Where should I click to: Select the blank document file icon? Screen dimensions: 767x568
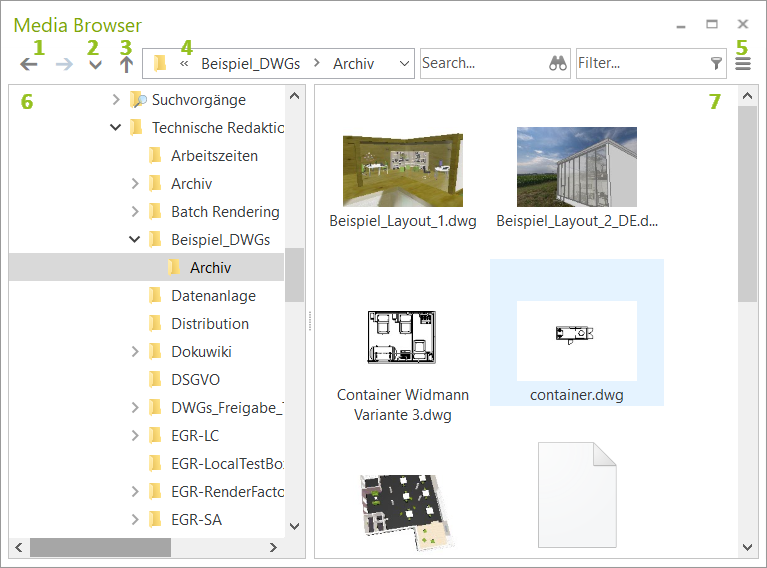click(577, 495)
